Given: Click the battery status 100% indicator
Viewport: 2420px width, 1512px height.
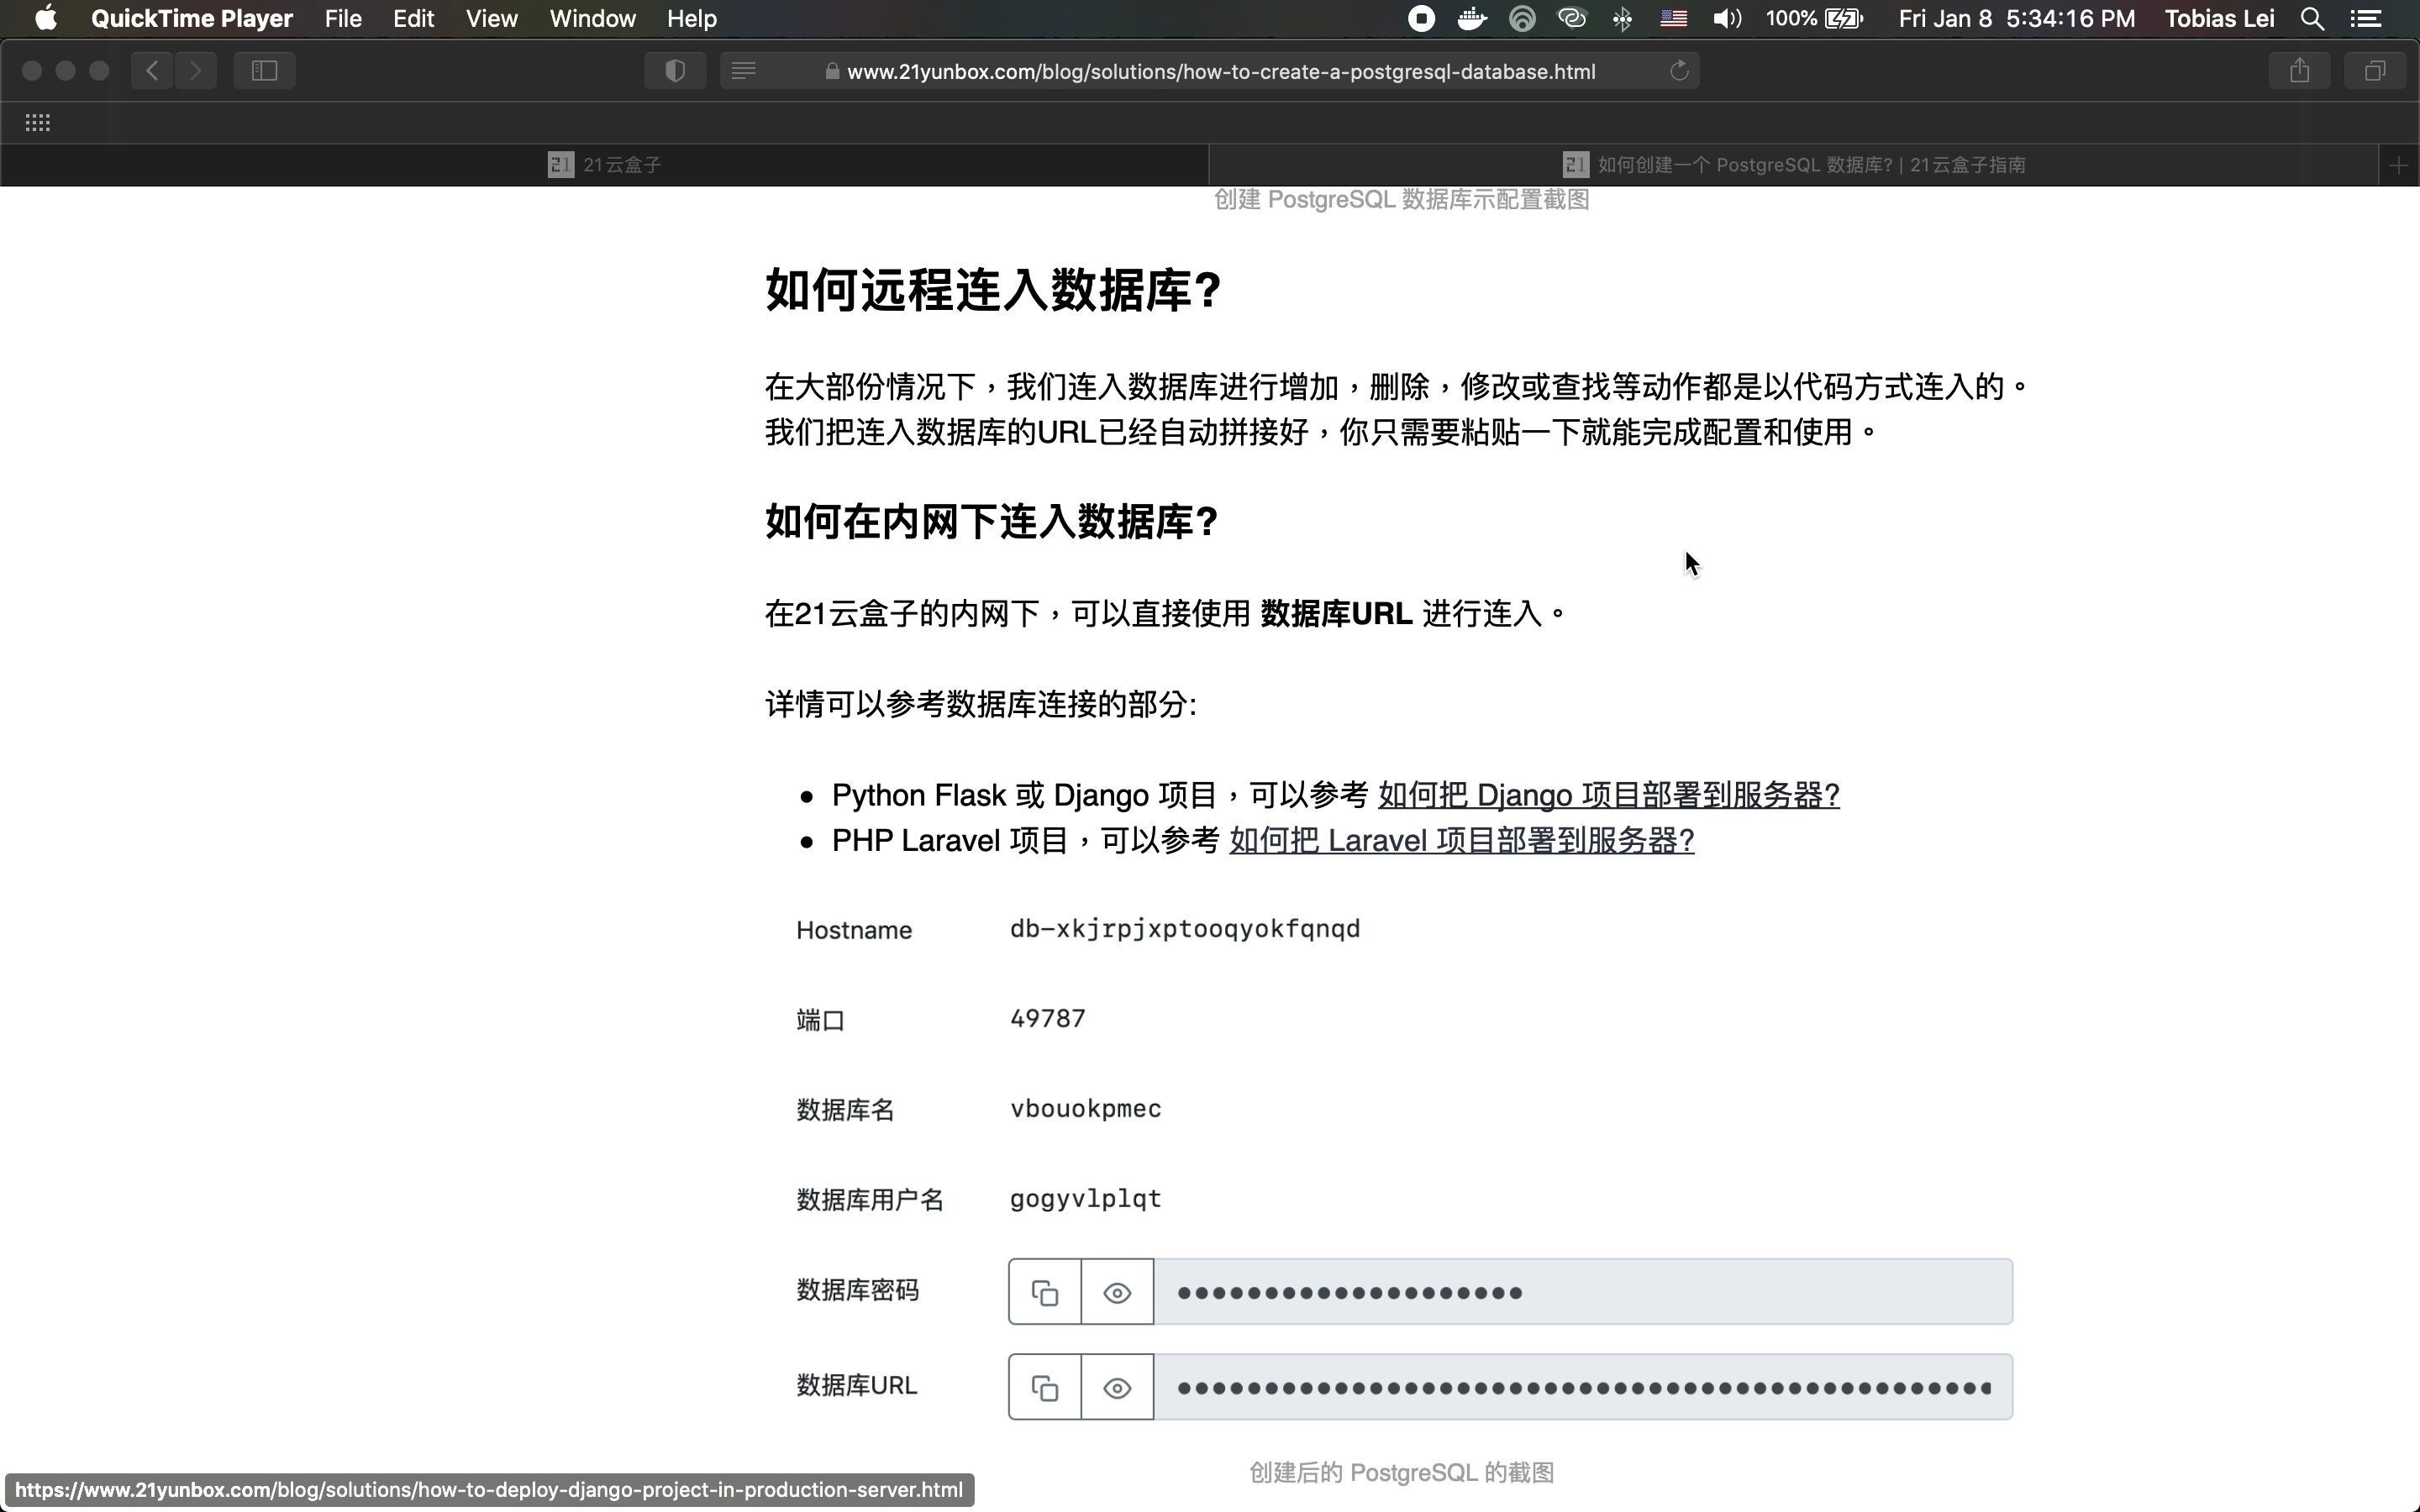Looking at the screenshot, I should [x=1814, y=19].
